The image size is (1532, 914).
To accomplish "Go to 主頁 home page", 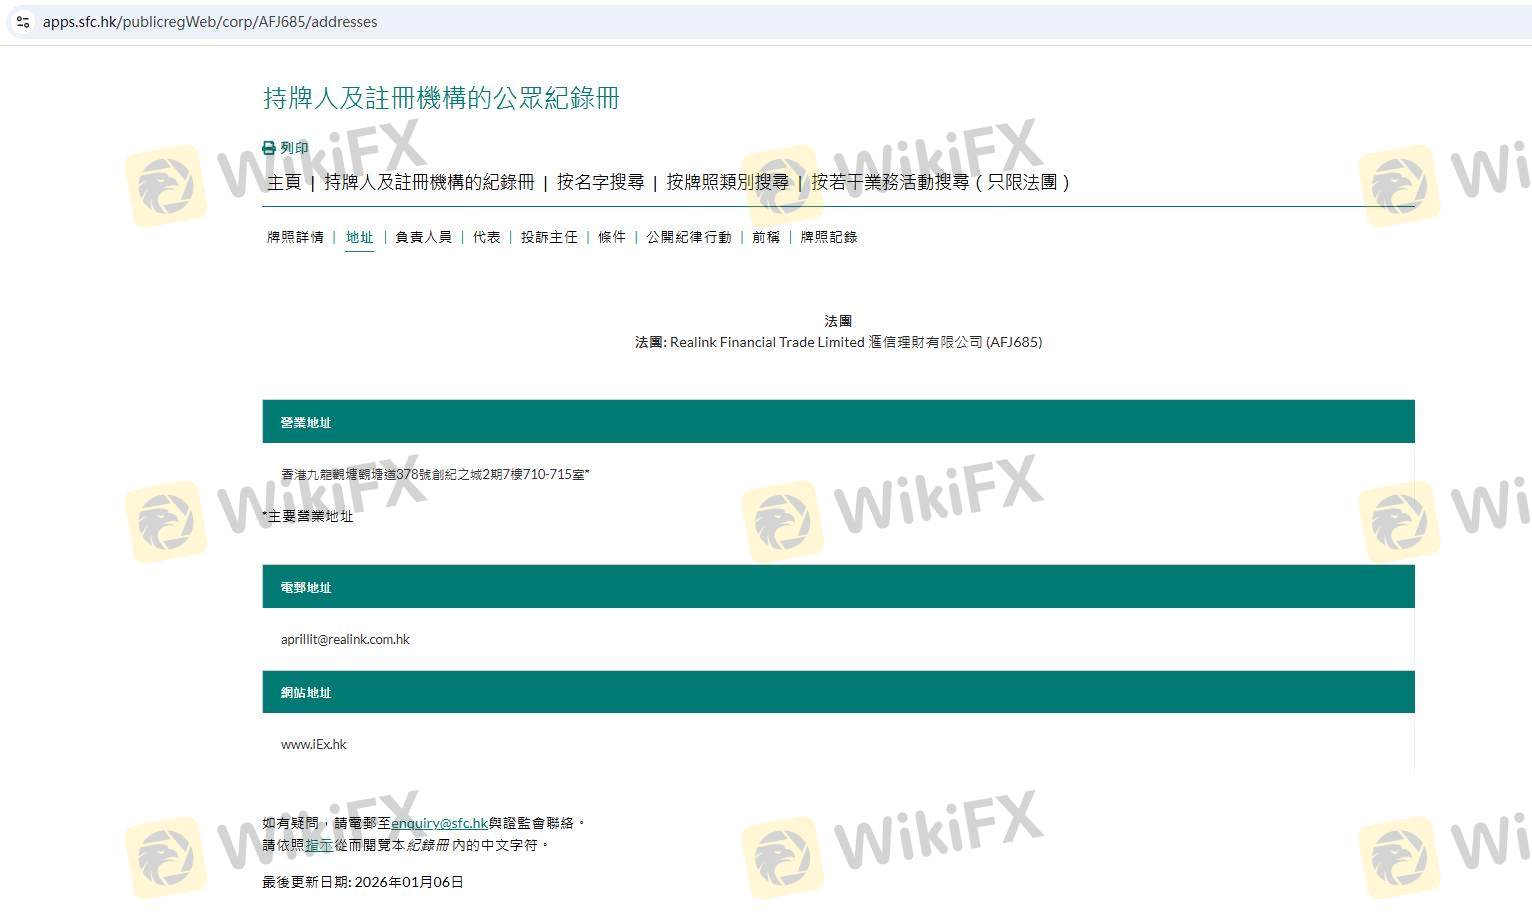I will 284,182.
